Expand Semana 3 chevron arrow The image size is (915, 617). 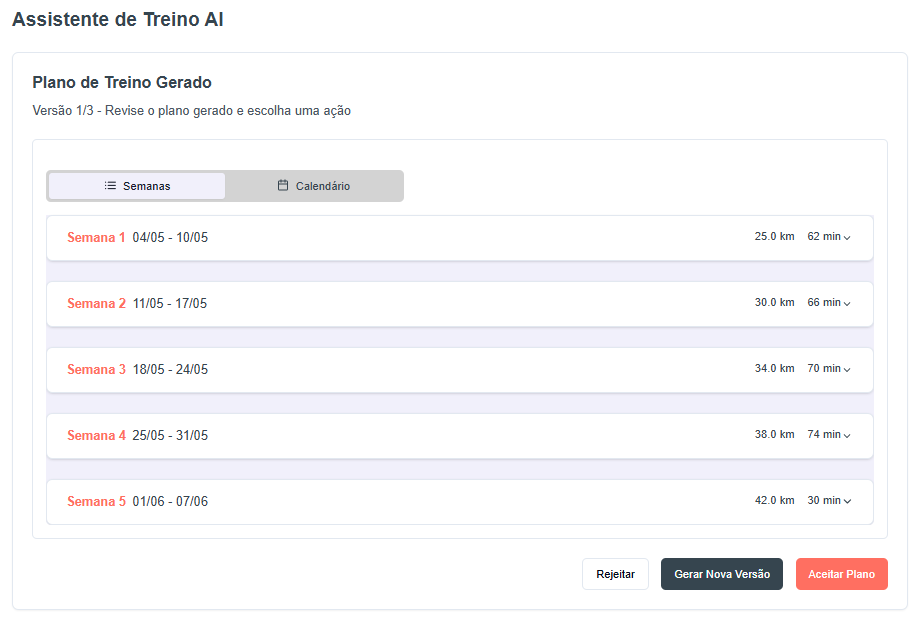click(x=847, y=369)
